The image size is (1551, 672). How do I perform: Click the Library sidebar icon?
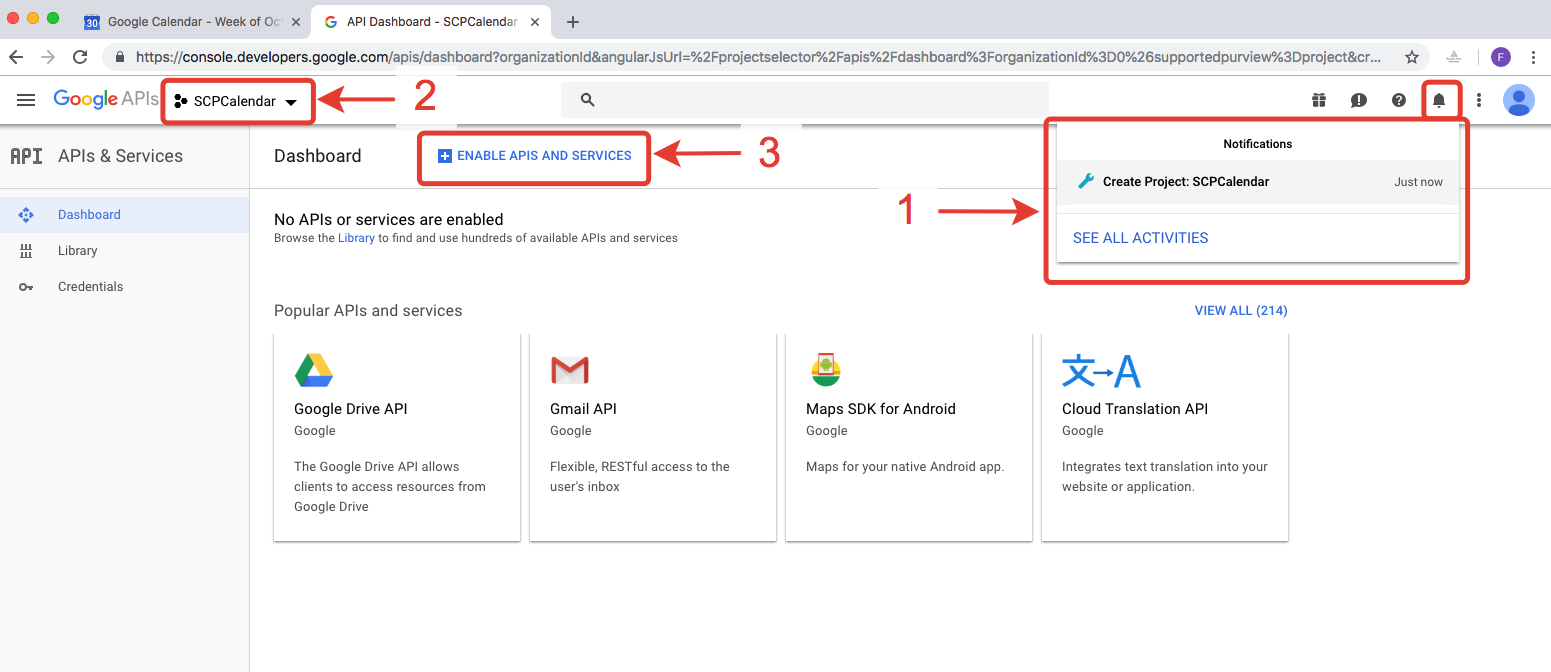(x=26, y=251)
